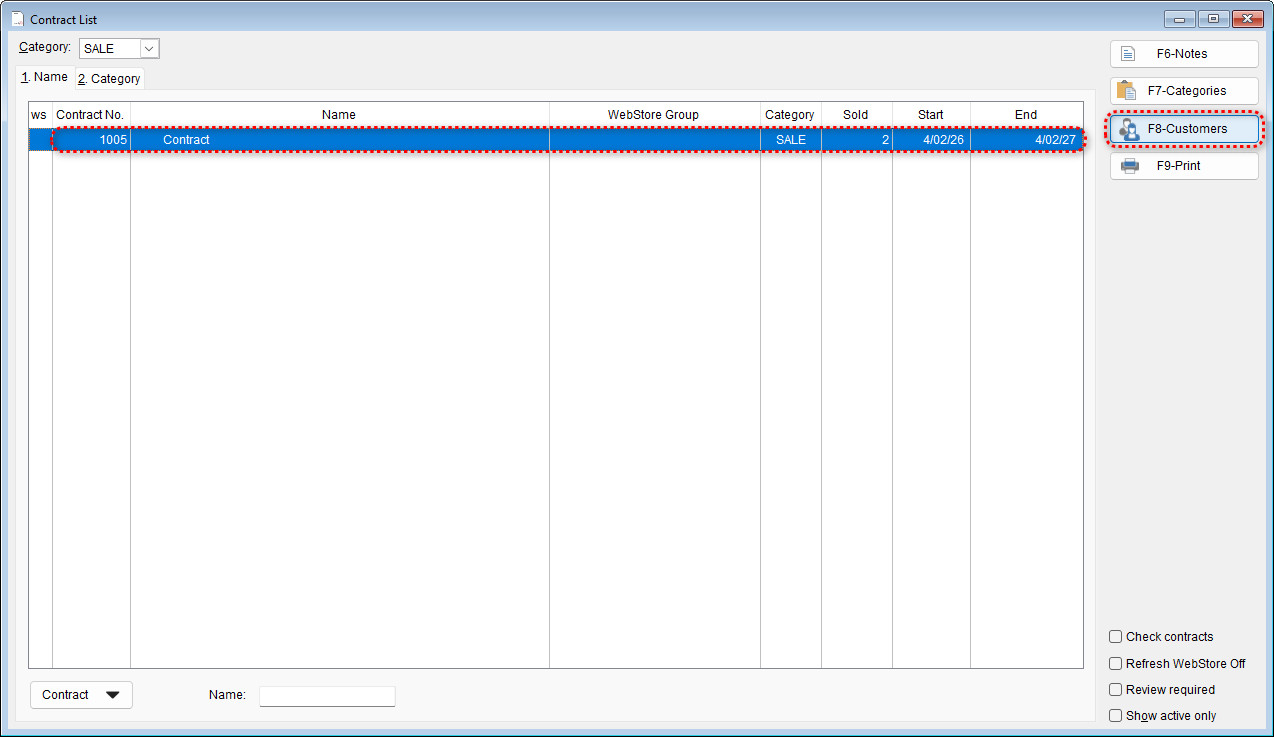The image size is (1274, 737).
Task: Click the End date column header
Action: tap(1026, 115)
